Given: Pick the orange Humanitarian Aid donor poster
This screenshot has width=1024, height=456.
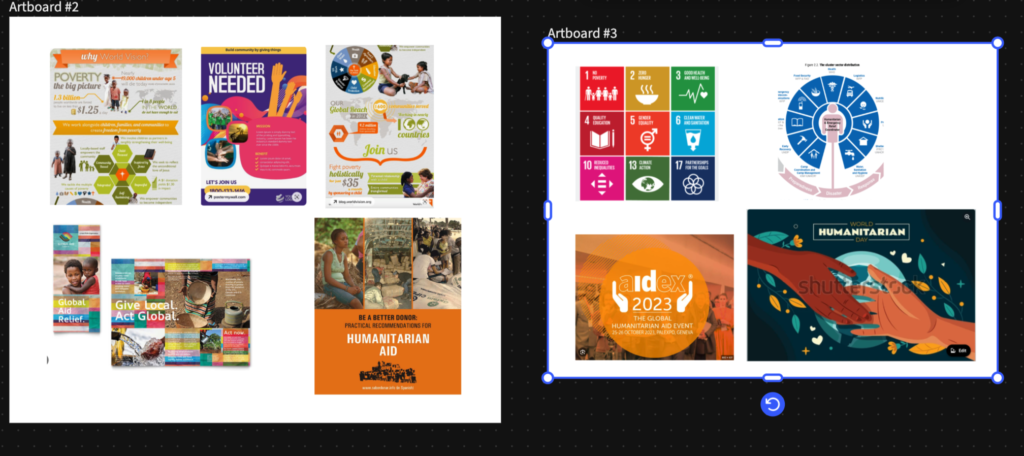Looking at the screenshot, I should [387, 306].
